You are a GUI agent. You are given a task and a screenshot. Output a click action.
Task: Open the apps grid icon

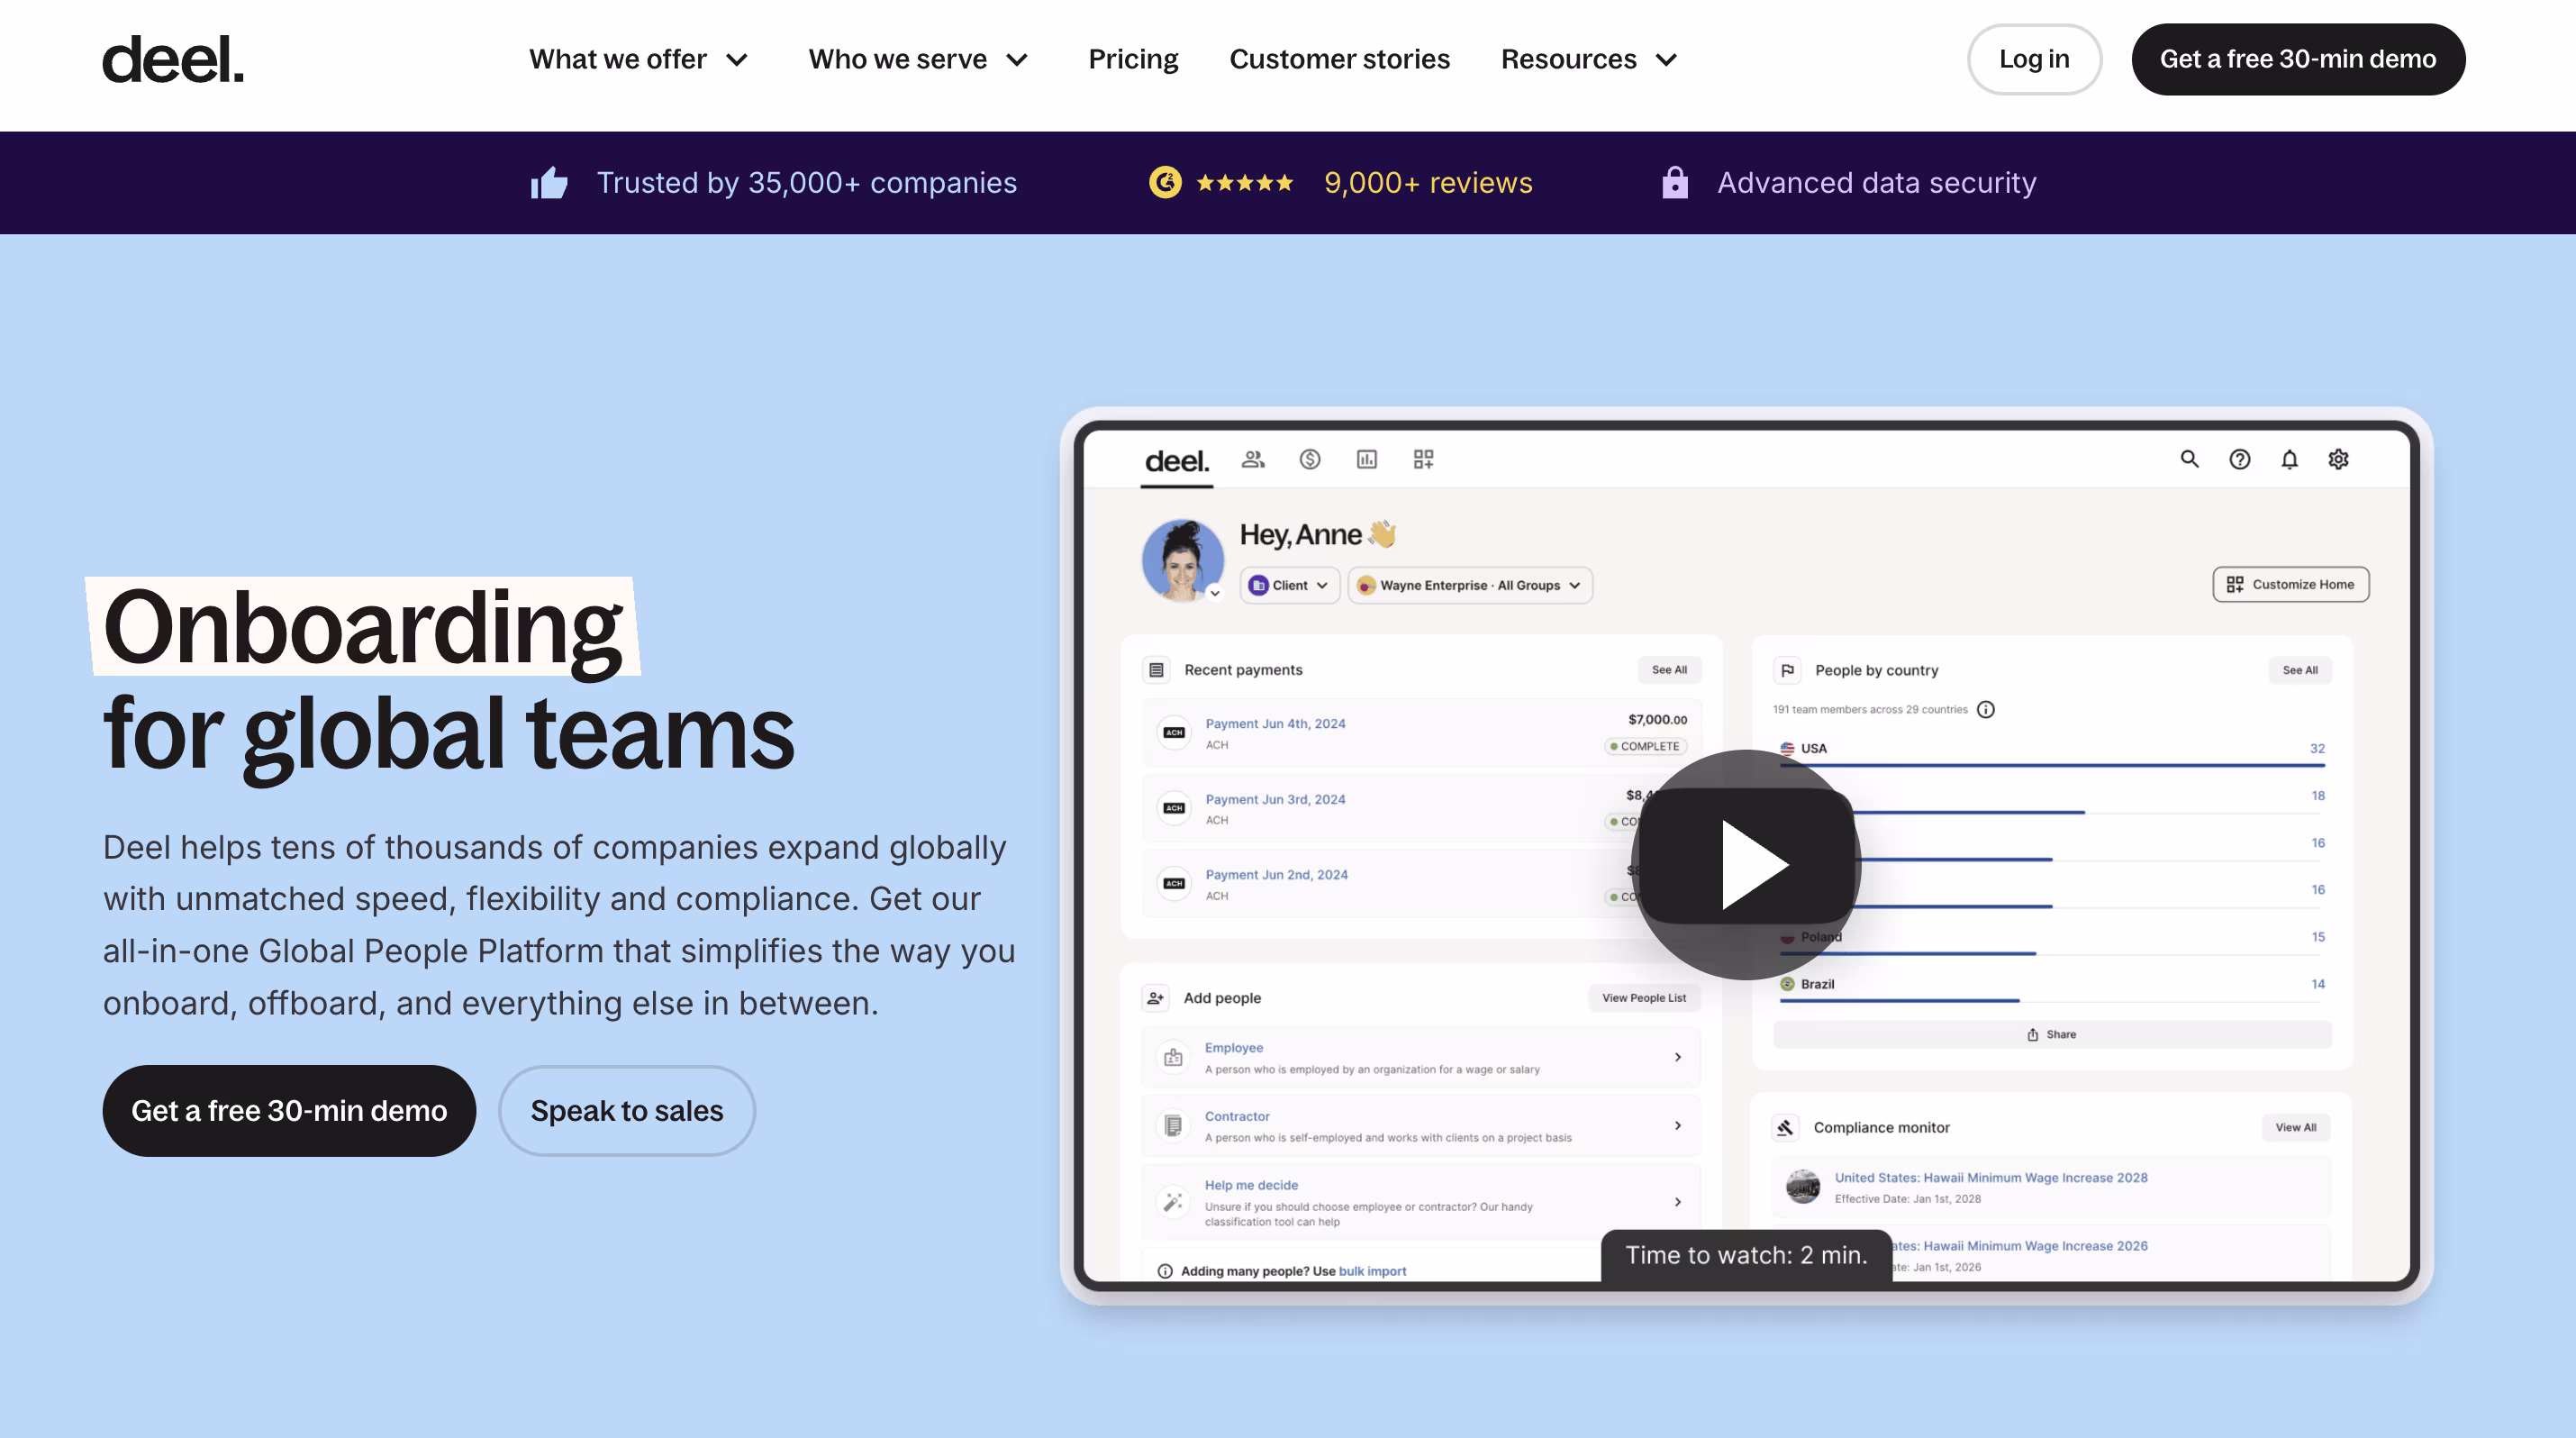(x=1424, y=459)
